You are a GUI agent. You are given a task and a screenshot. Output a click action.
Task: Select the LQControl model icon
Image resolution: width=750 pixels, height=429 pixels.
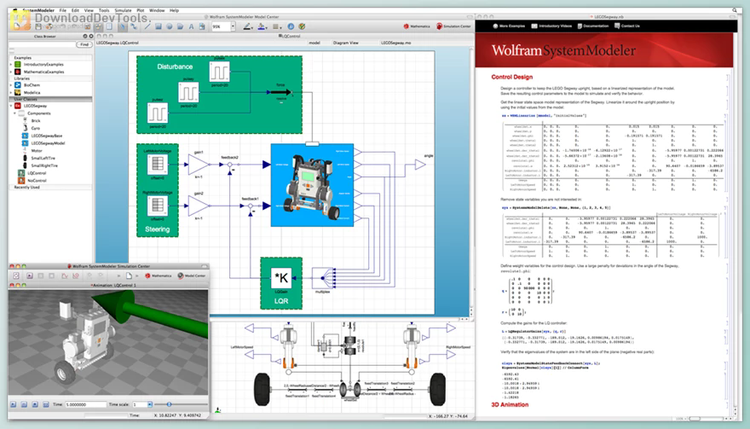pos(21,173)
